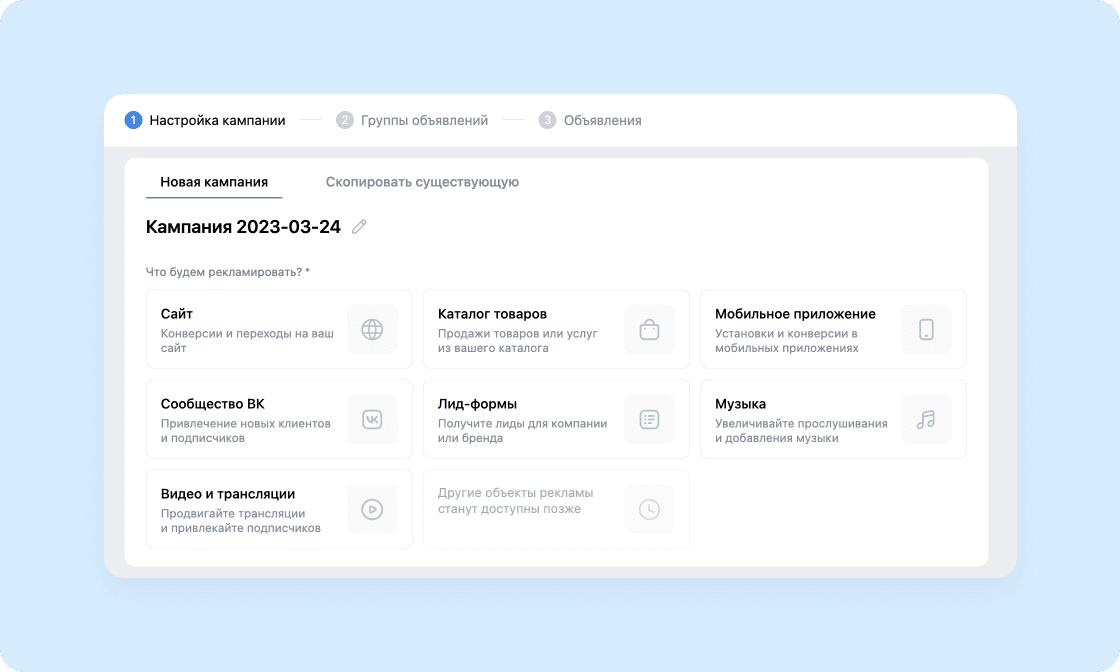
Task: Click the list icon on the Лид-формы card
Action: coord(649,419)
